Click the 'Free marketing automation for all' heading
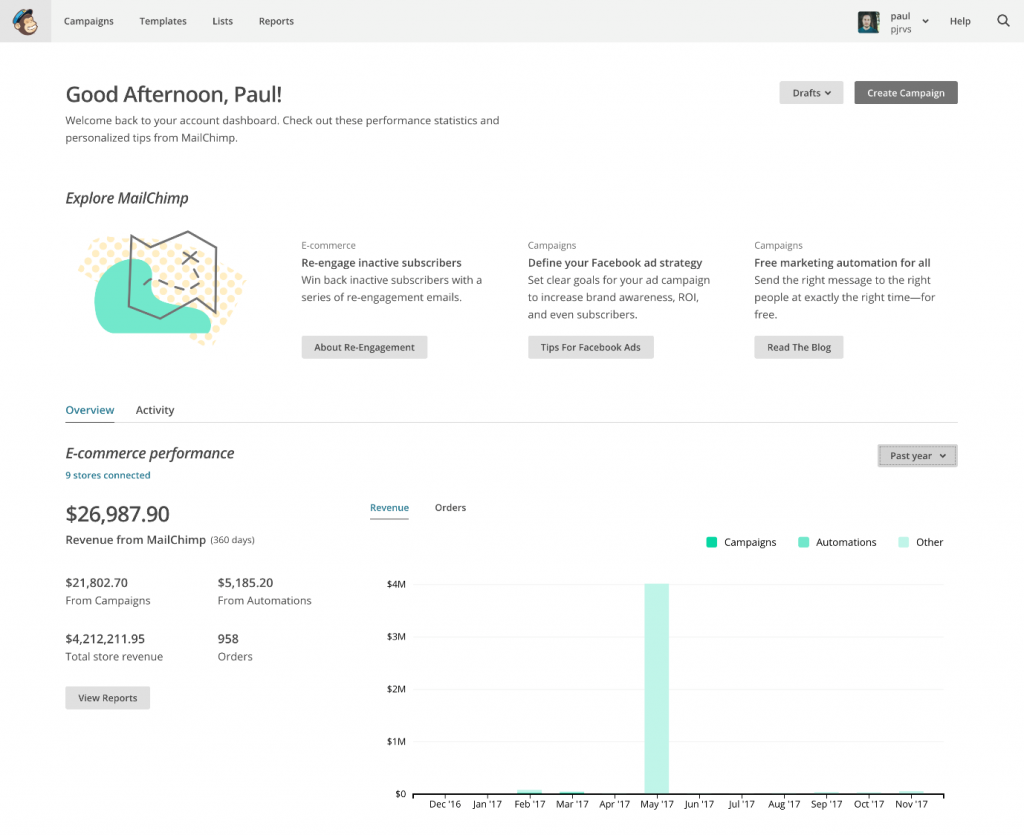The width and height of the screenshot is (1024, 835). [x=842, y=262]
